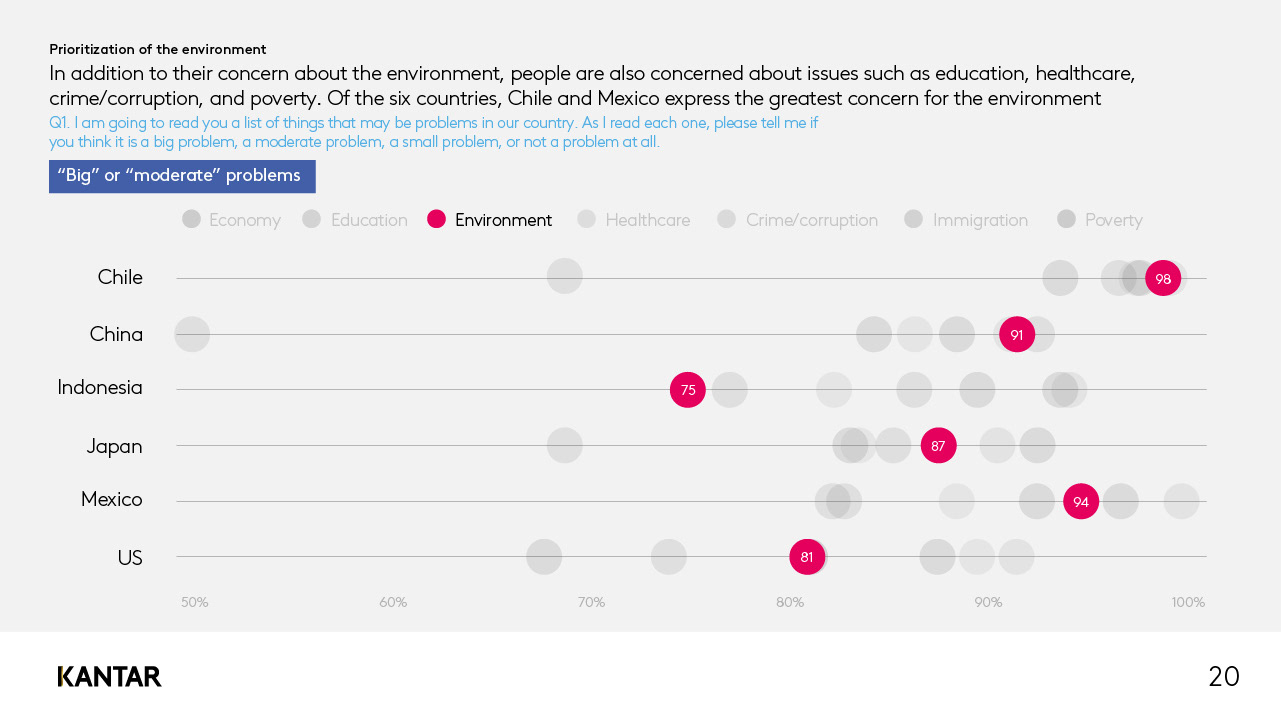Image resolution: width=1281 pixels, height=721 pixels.
Task: Toggle Crime/corruption legend item
Action: click(x=798, y=220)
